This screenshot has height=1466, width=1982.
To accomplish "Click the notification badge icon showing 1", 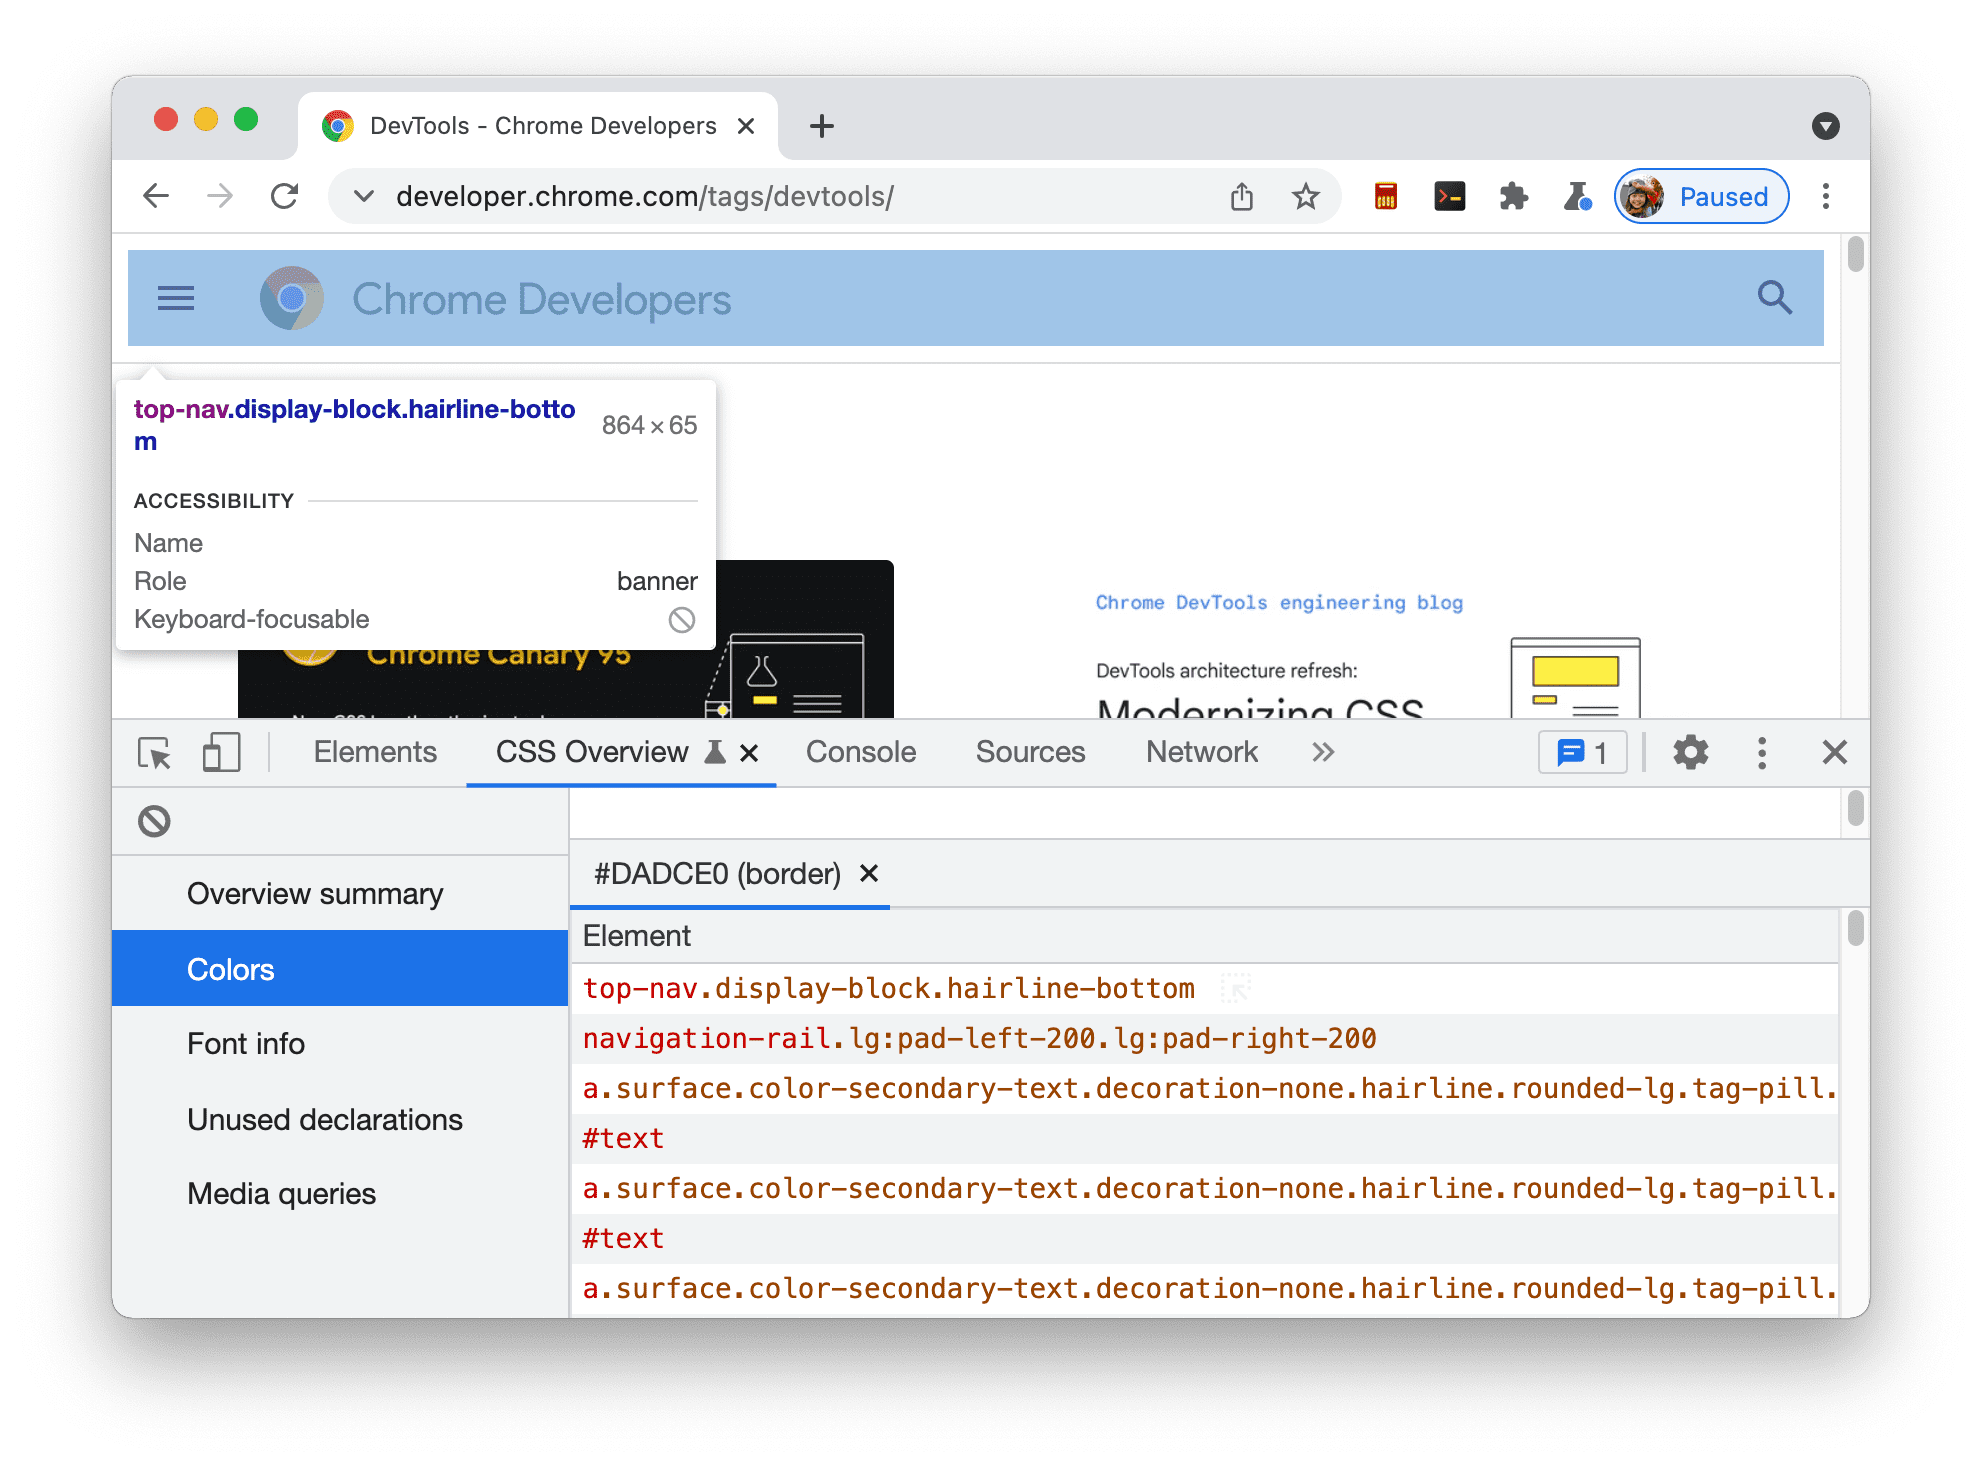I will pos(1583,753).
